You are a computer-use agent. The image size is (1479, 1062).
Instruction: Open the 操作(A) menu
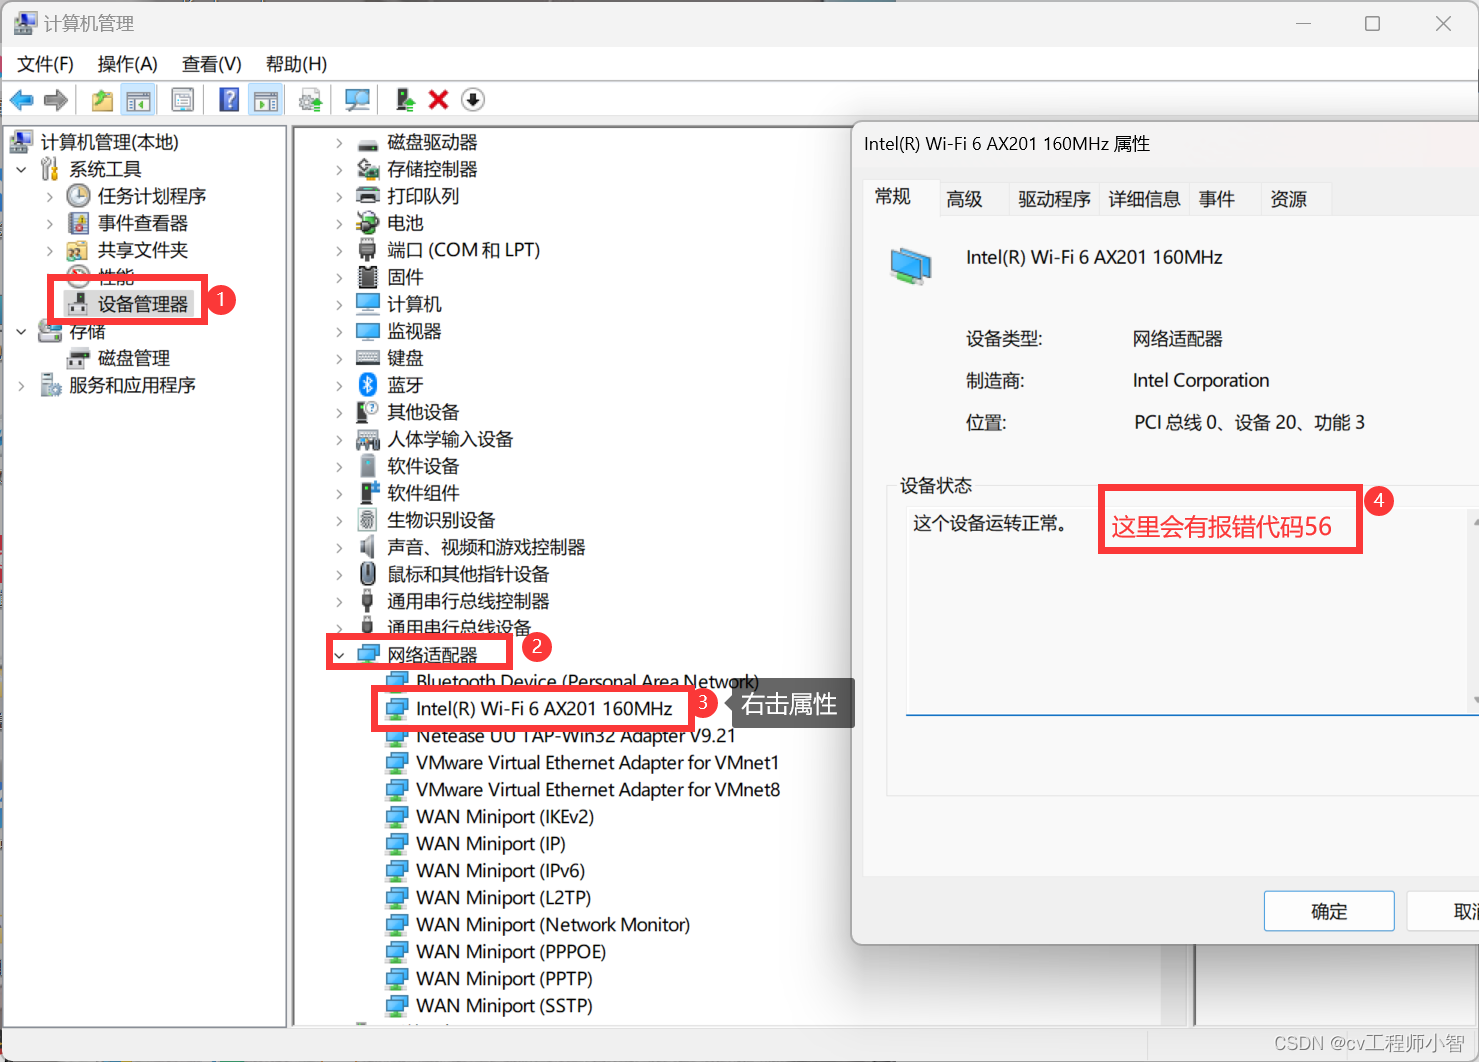pos(127,64)
